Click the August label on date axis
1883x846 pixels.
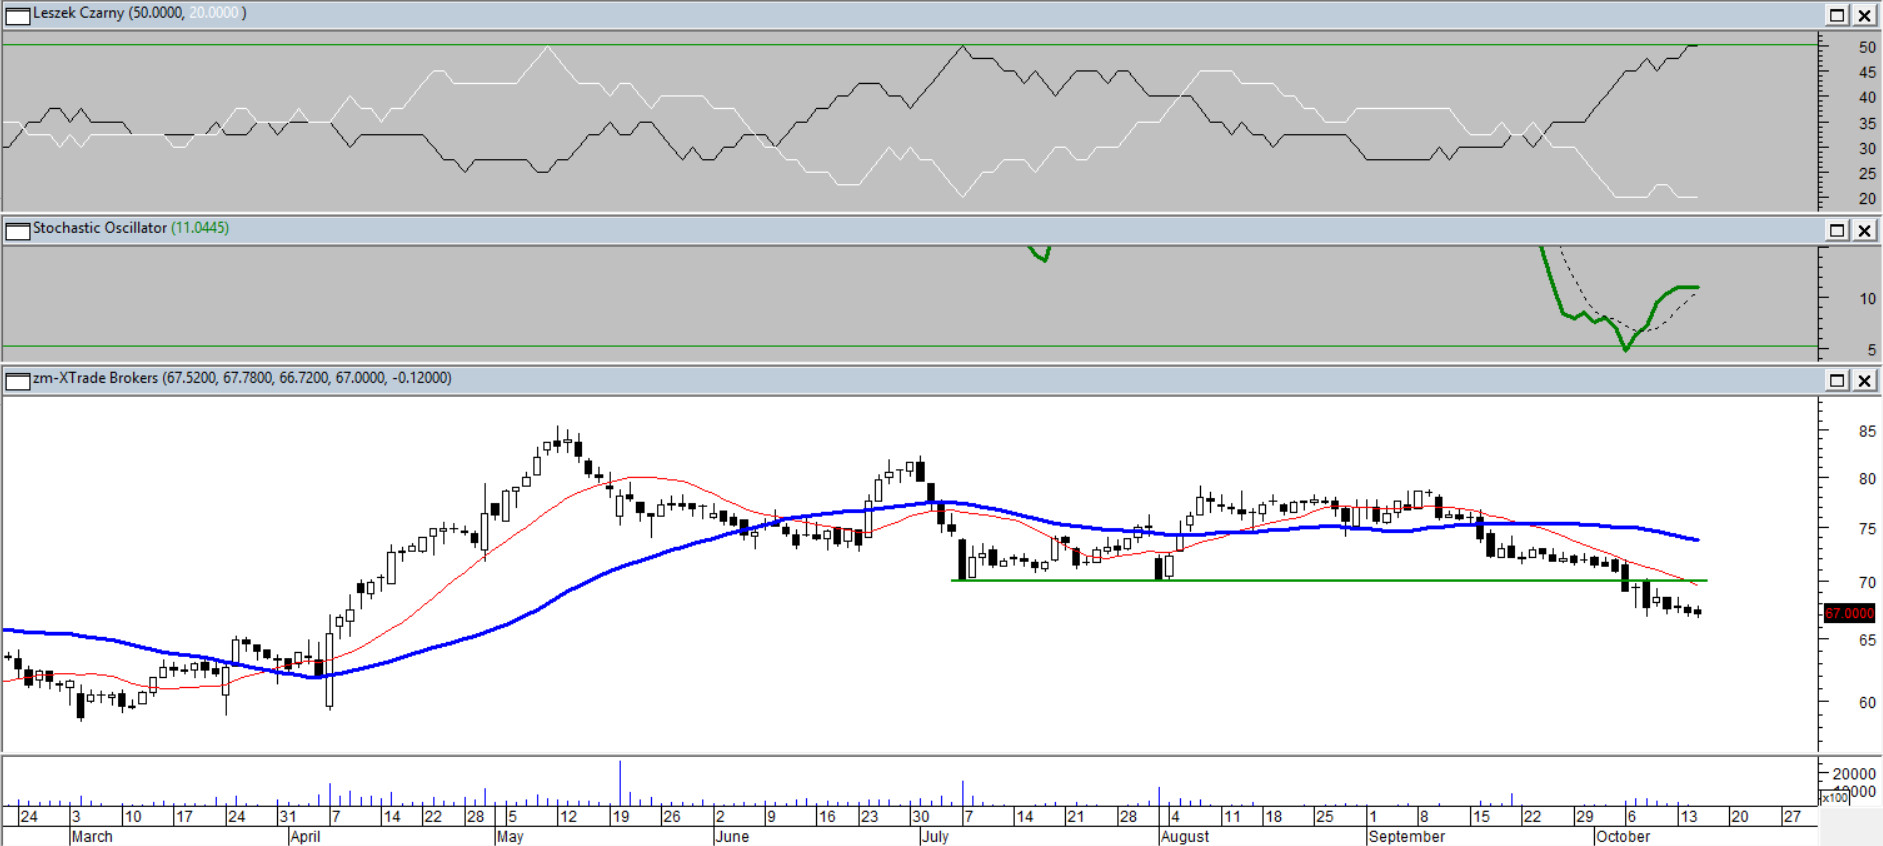coord(1185,836)
